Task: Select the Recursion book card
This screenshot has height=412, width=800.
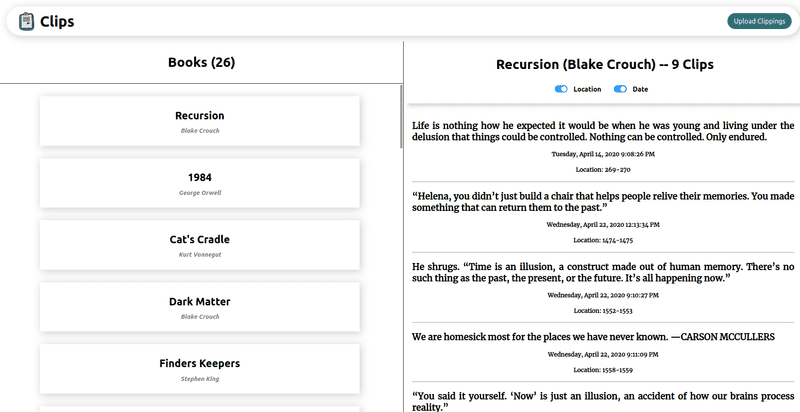Action: (x=199, y=121)
